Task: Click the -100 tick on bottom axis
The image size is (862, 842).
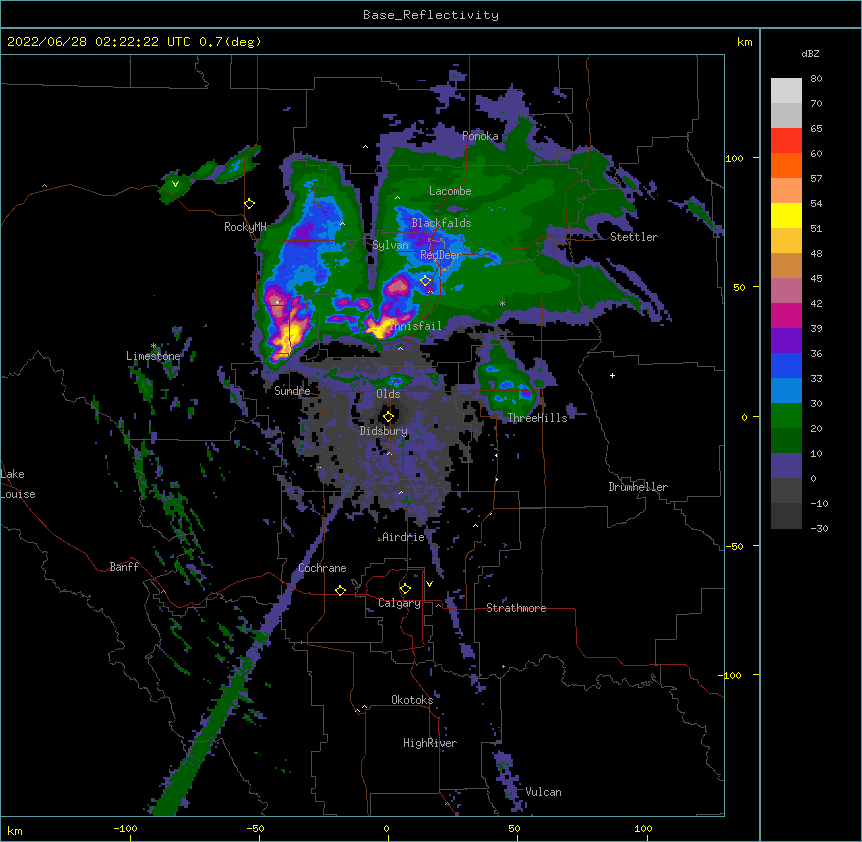Action: click(x=125, y=829)
